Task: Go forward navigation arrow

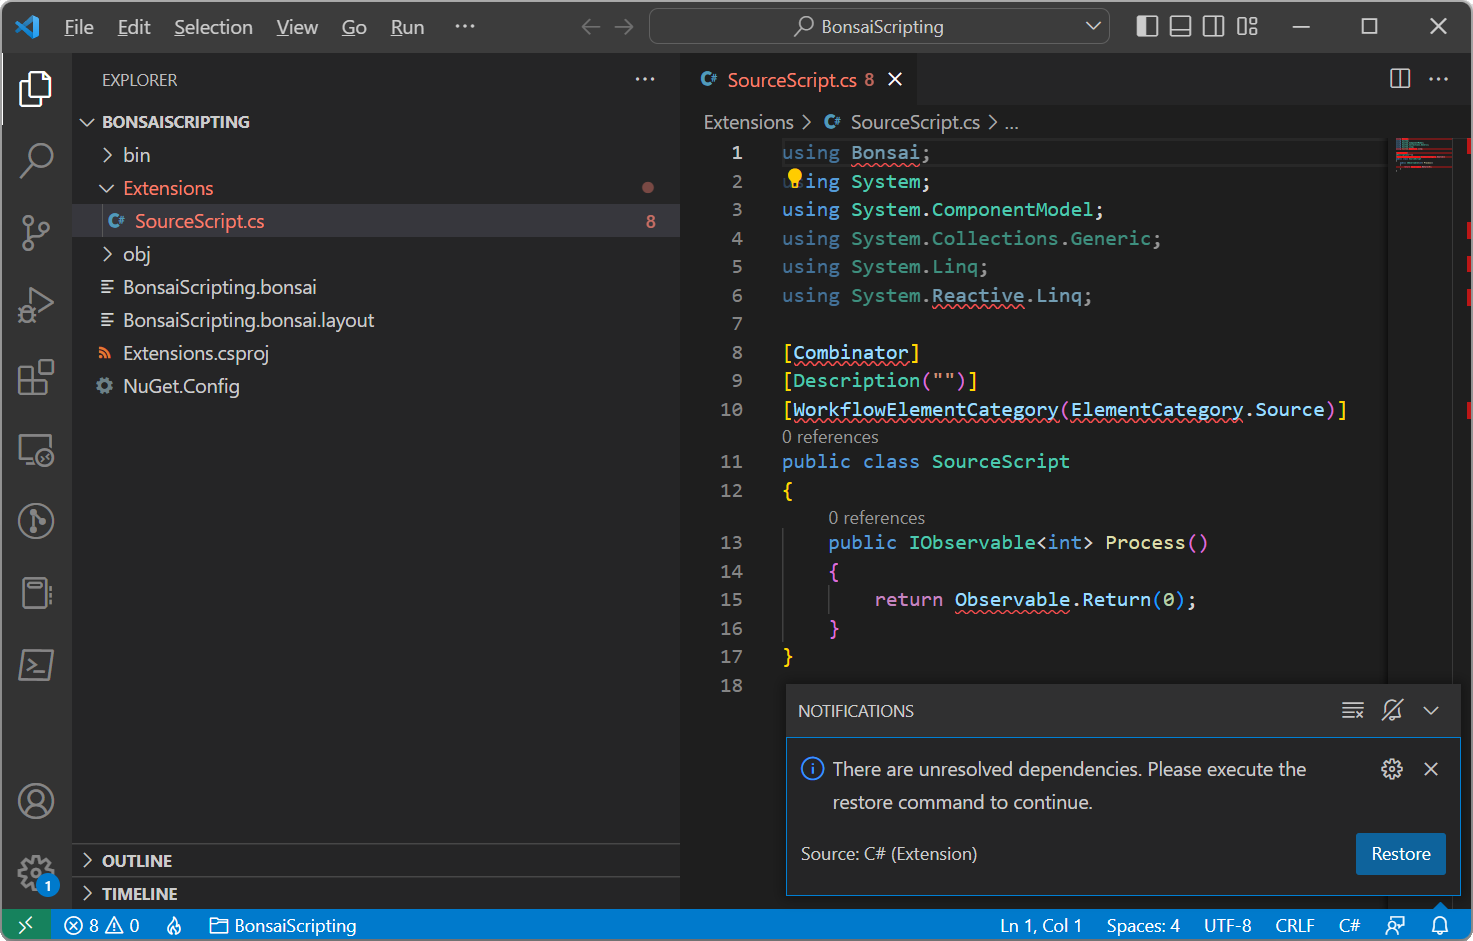Action: (625, 26)
